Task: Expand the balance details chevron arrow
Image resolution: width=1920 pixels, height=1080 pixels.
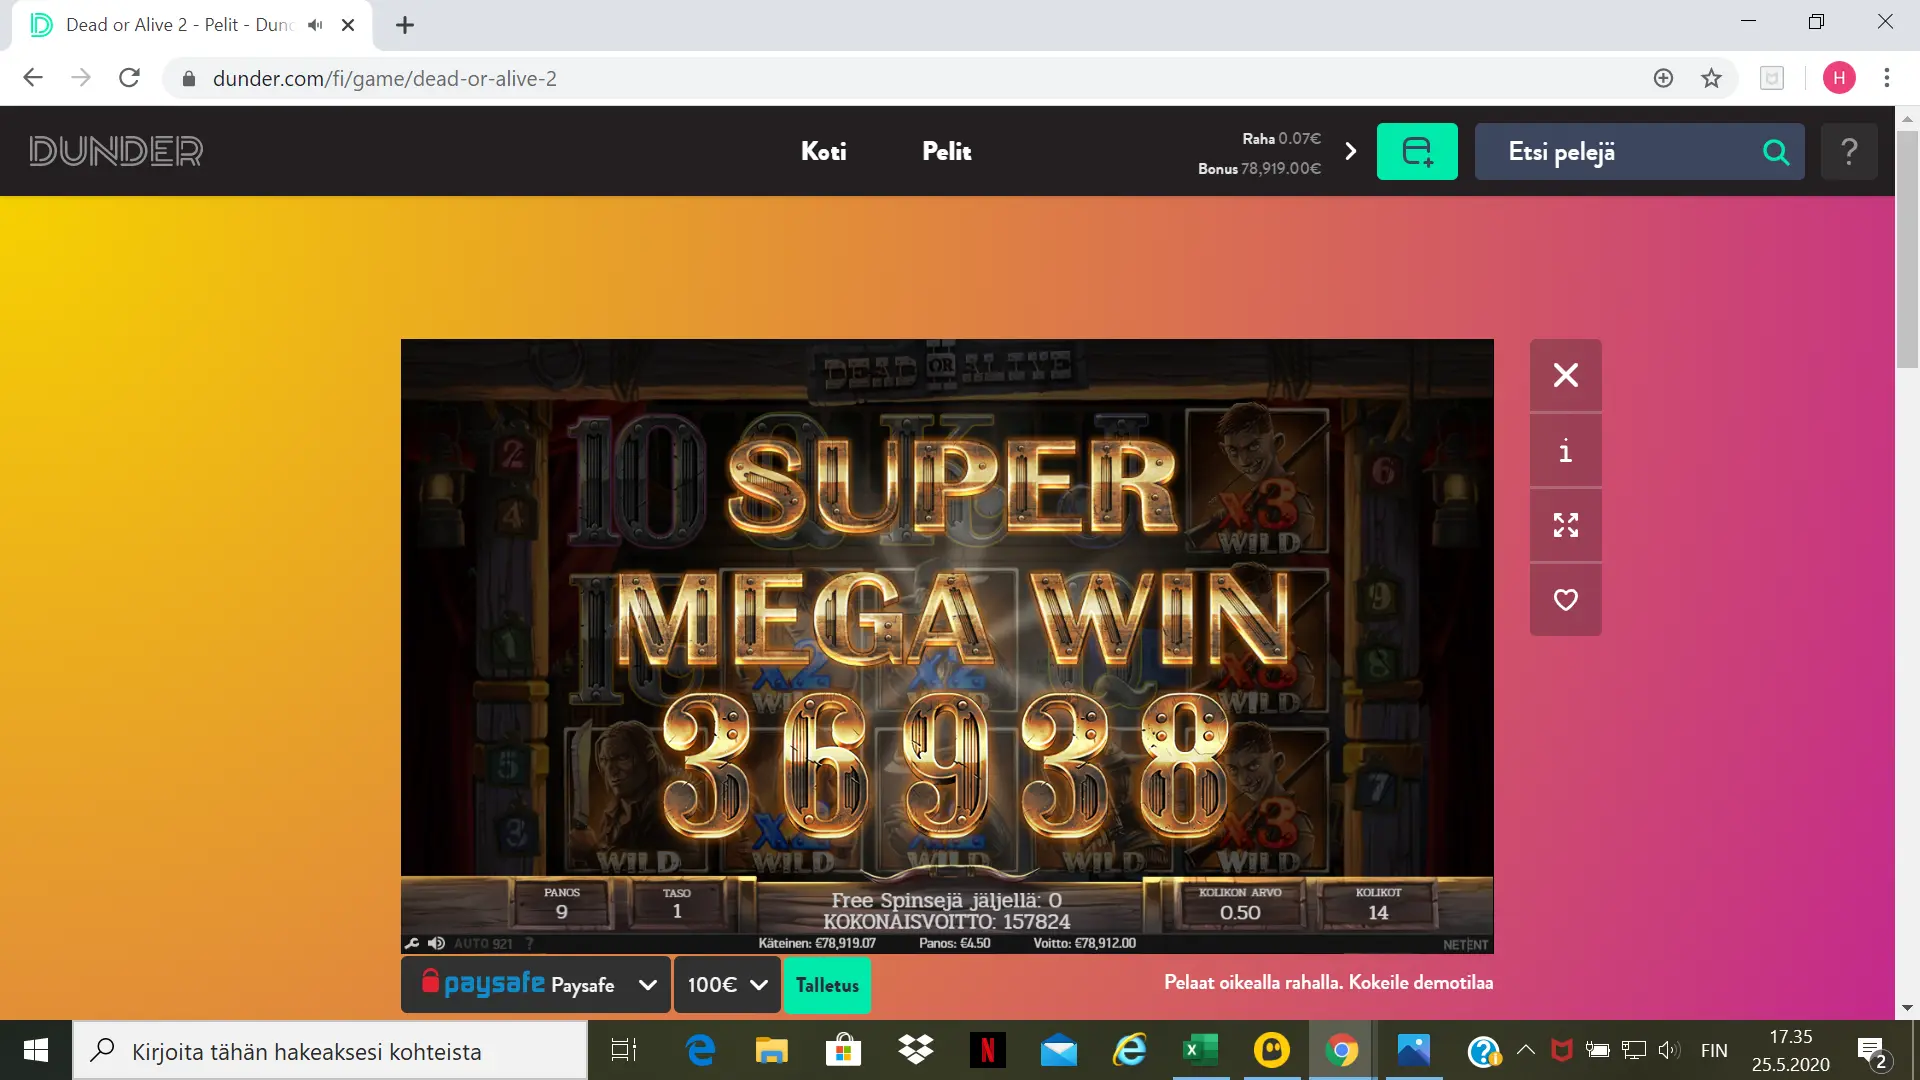Action: coord(1351,151)
